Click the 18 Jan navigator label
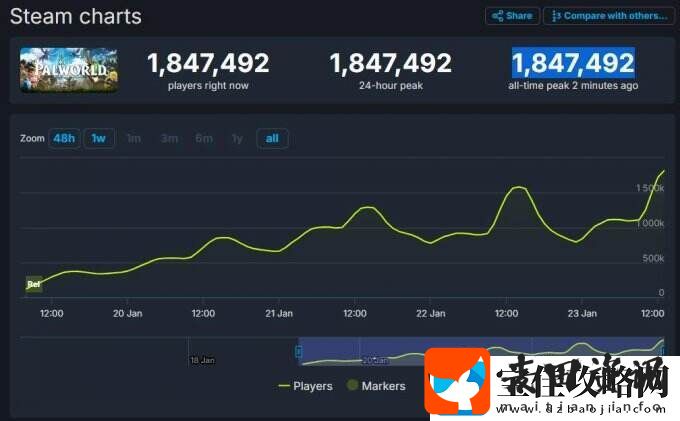 coord(202,360)
